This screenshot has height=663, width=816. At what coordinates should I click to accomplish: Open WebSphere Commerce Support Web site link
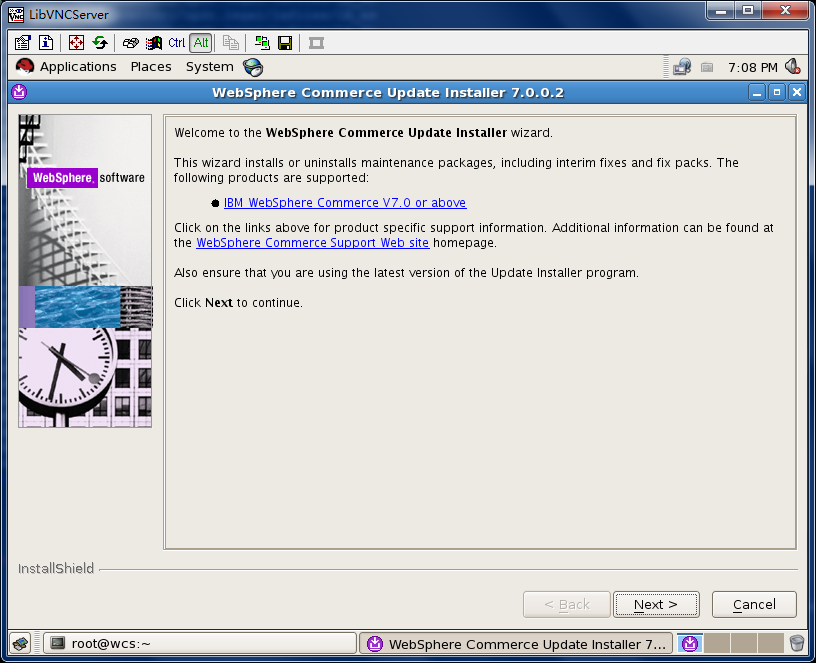click(313, 243)
